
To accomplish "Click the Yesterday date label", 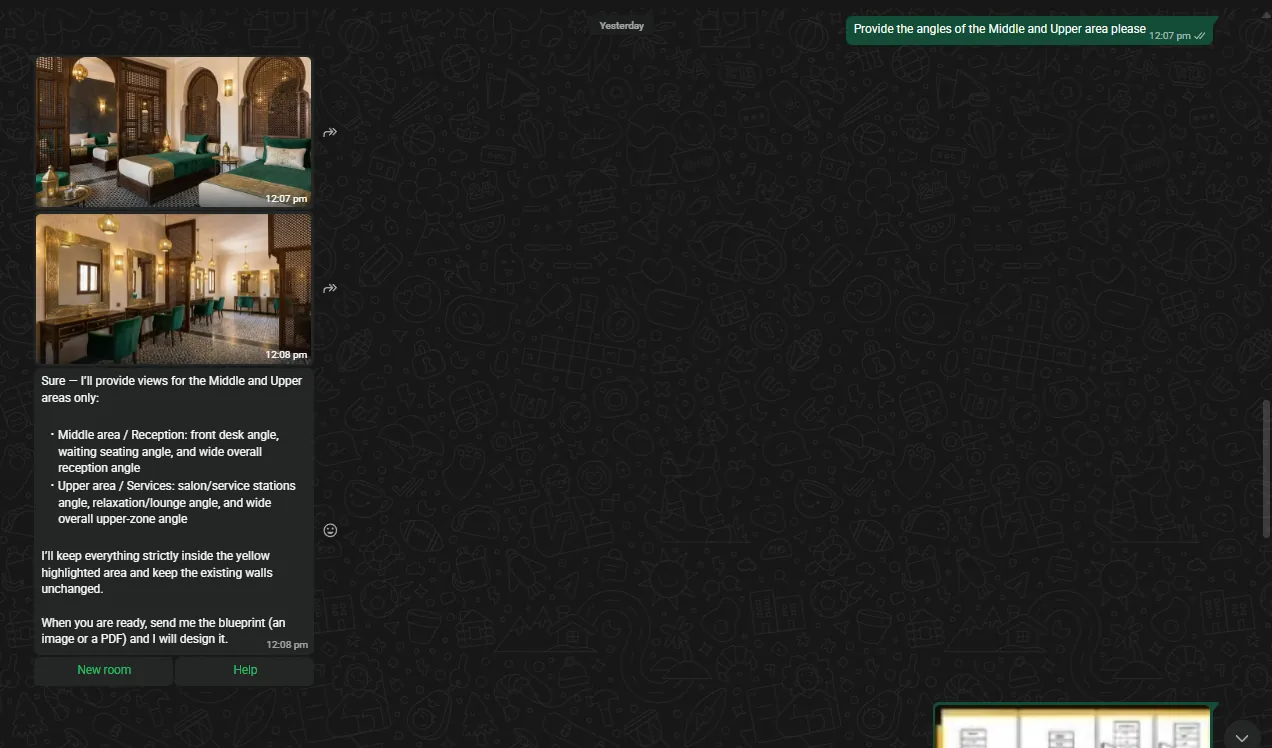I will click(622, 26).
